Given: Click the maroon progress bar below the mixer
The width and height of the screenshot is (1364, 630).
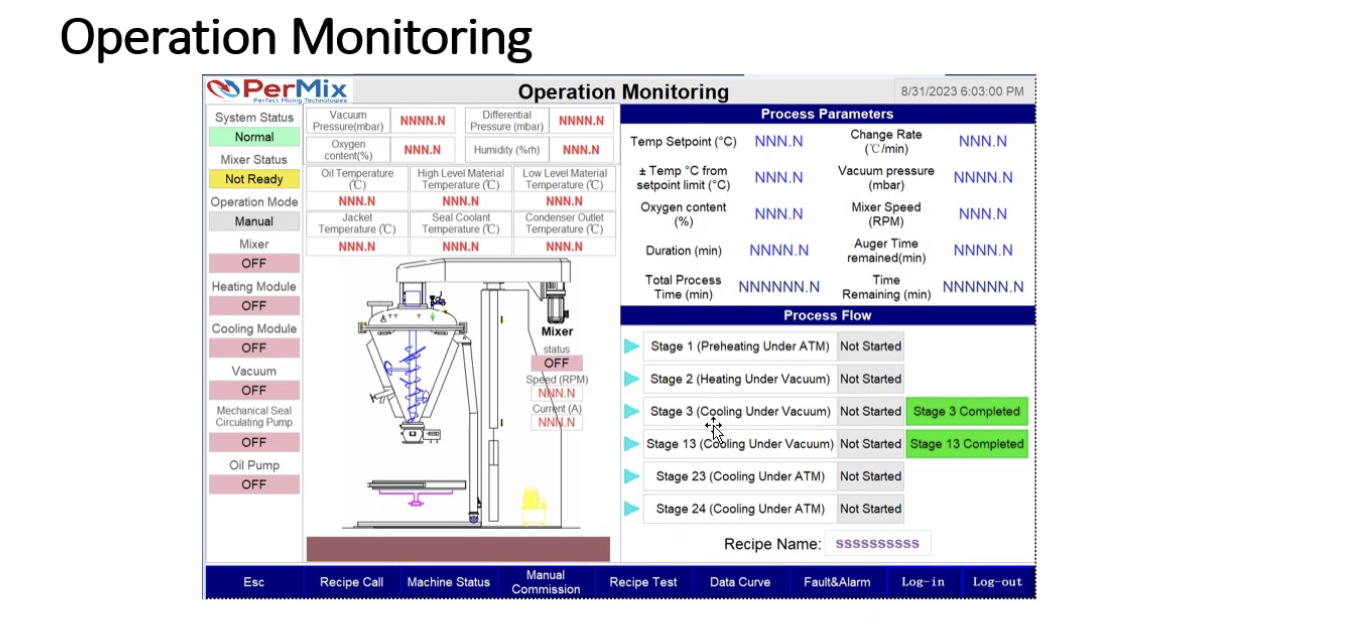Looking at the screenshot, I should click(x=459, y=548).
